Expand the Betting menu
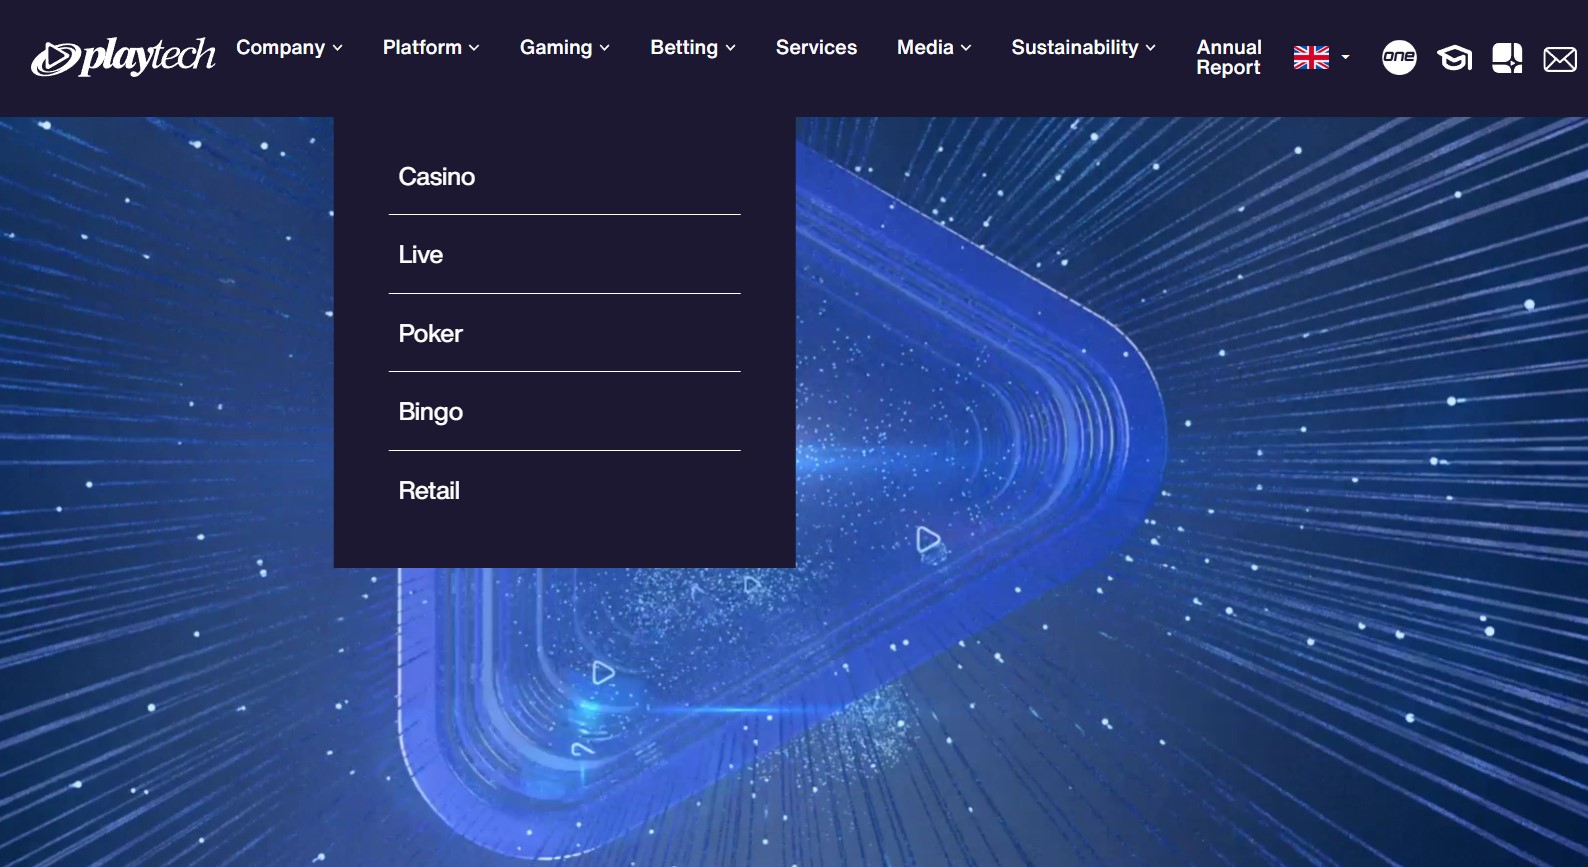1588x867 pixels. point(693,47)
